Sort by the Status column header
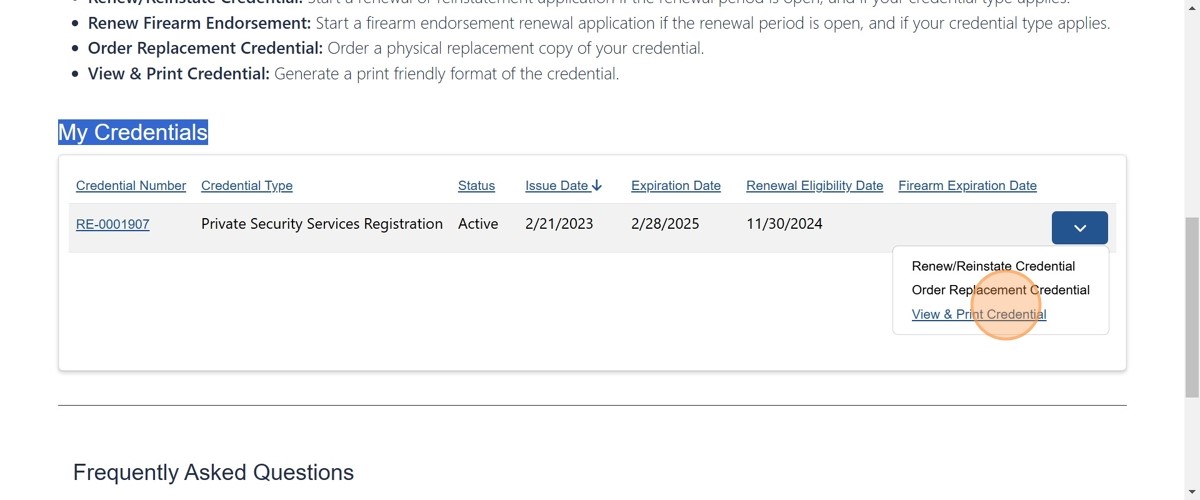This screenshot has width=1200, height=500. tap(476, 185)
